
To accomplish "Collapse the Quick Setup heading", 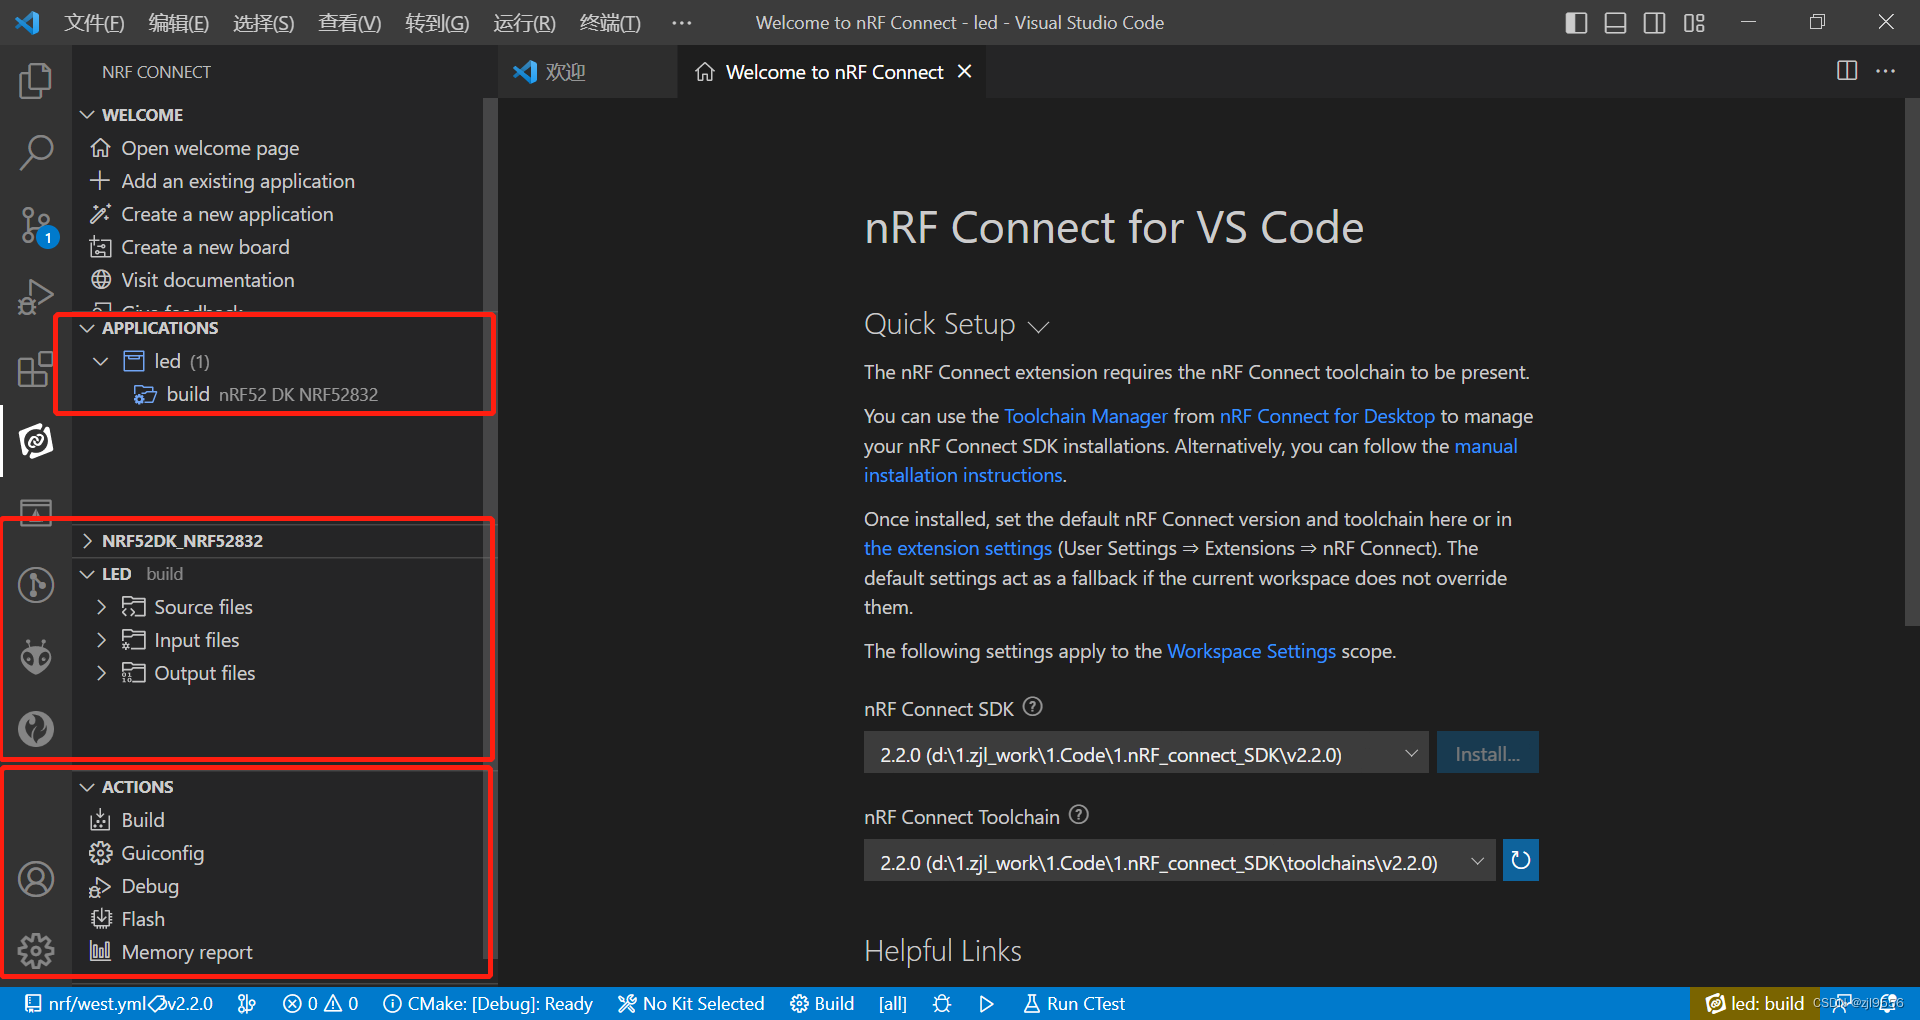I will click(x=1039, y=326).
